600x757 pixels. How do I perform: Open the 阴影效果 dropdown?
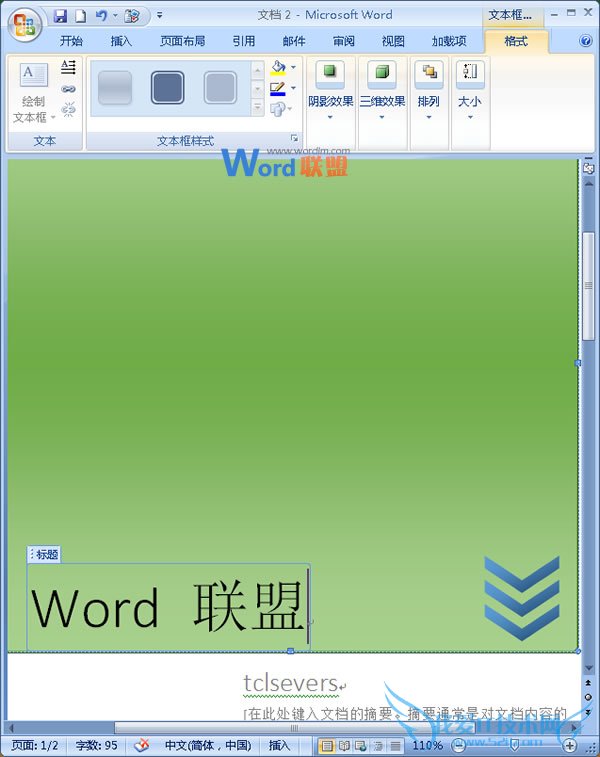331,90
